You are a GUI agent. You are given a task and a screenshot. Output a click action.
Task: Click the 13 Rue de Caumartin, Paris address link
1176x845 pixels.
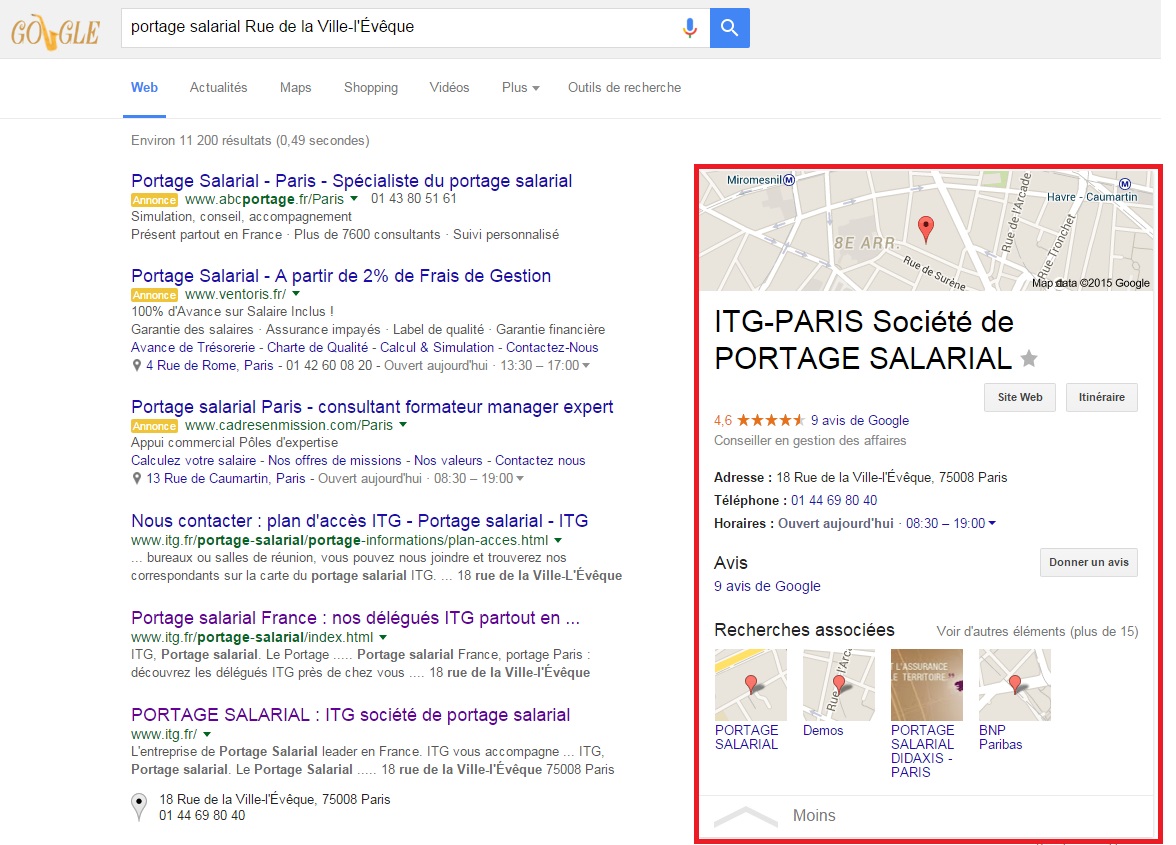click(226, 478)
